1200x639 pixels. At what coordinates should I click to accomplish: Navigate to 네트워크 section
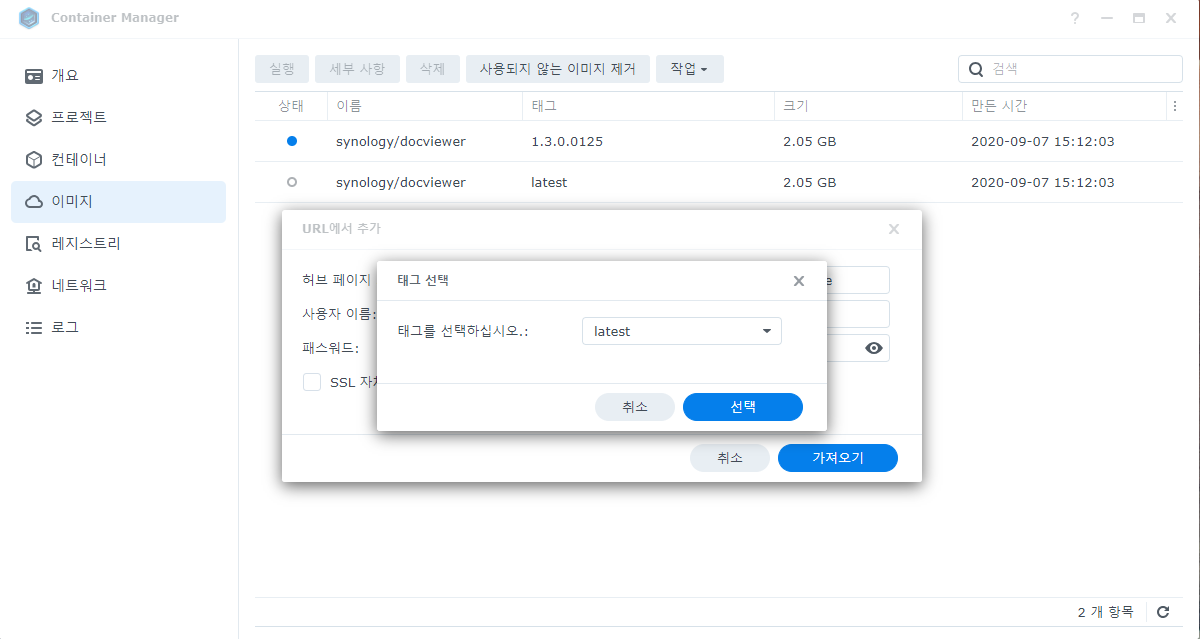point(118,286)
